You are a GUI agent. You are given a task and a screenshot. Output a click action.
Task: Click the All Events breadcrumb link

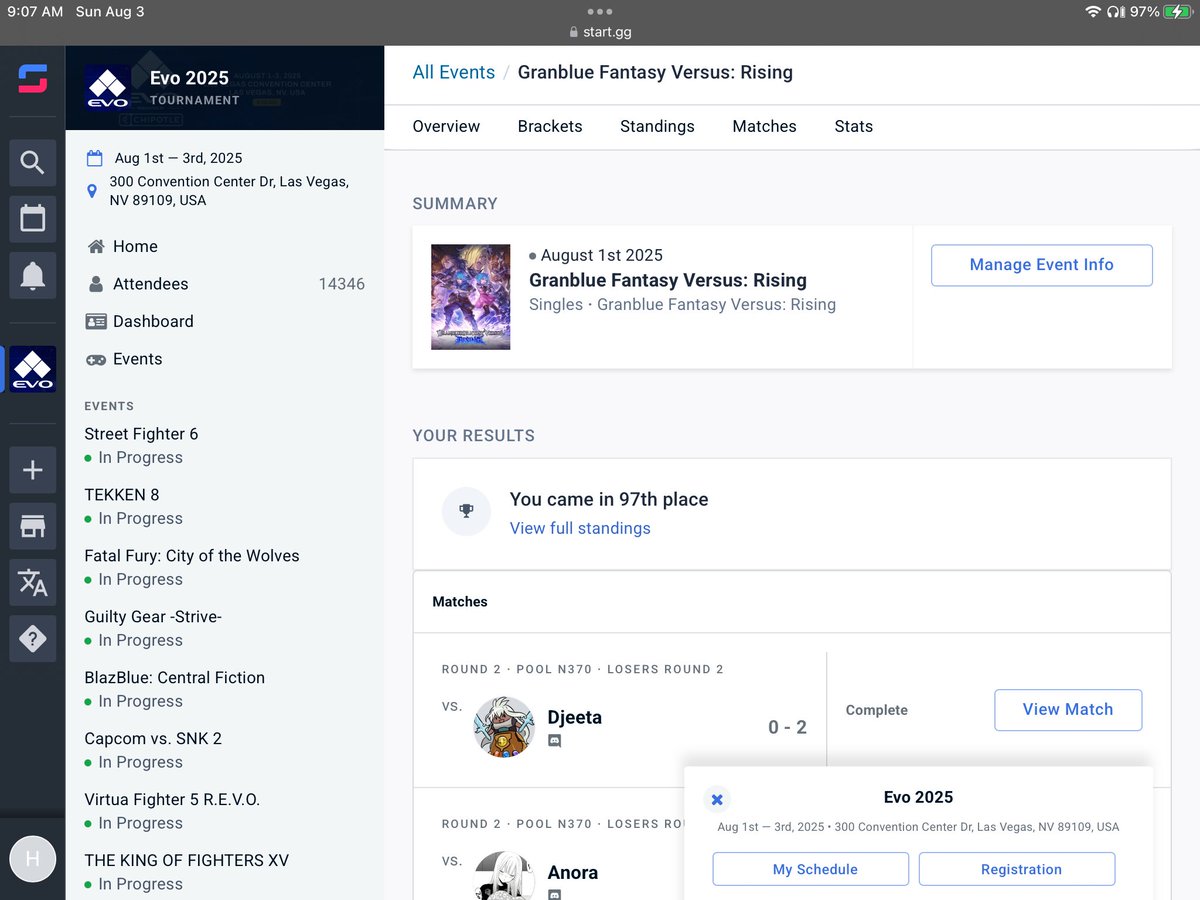(454, 72)
